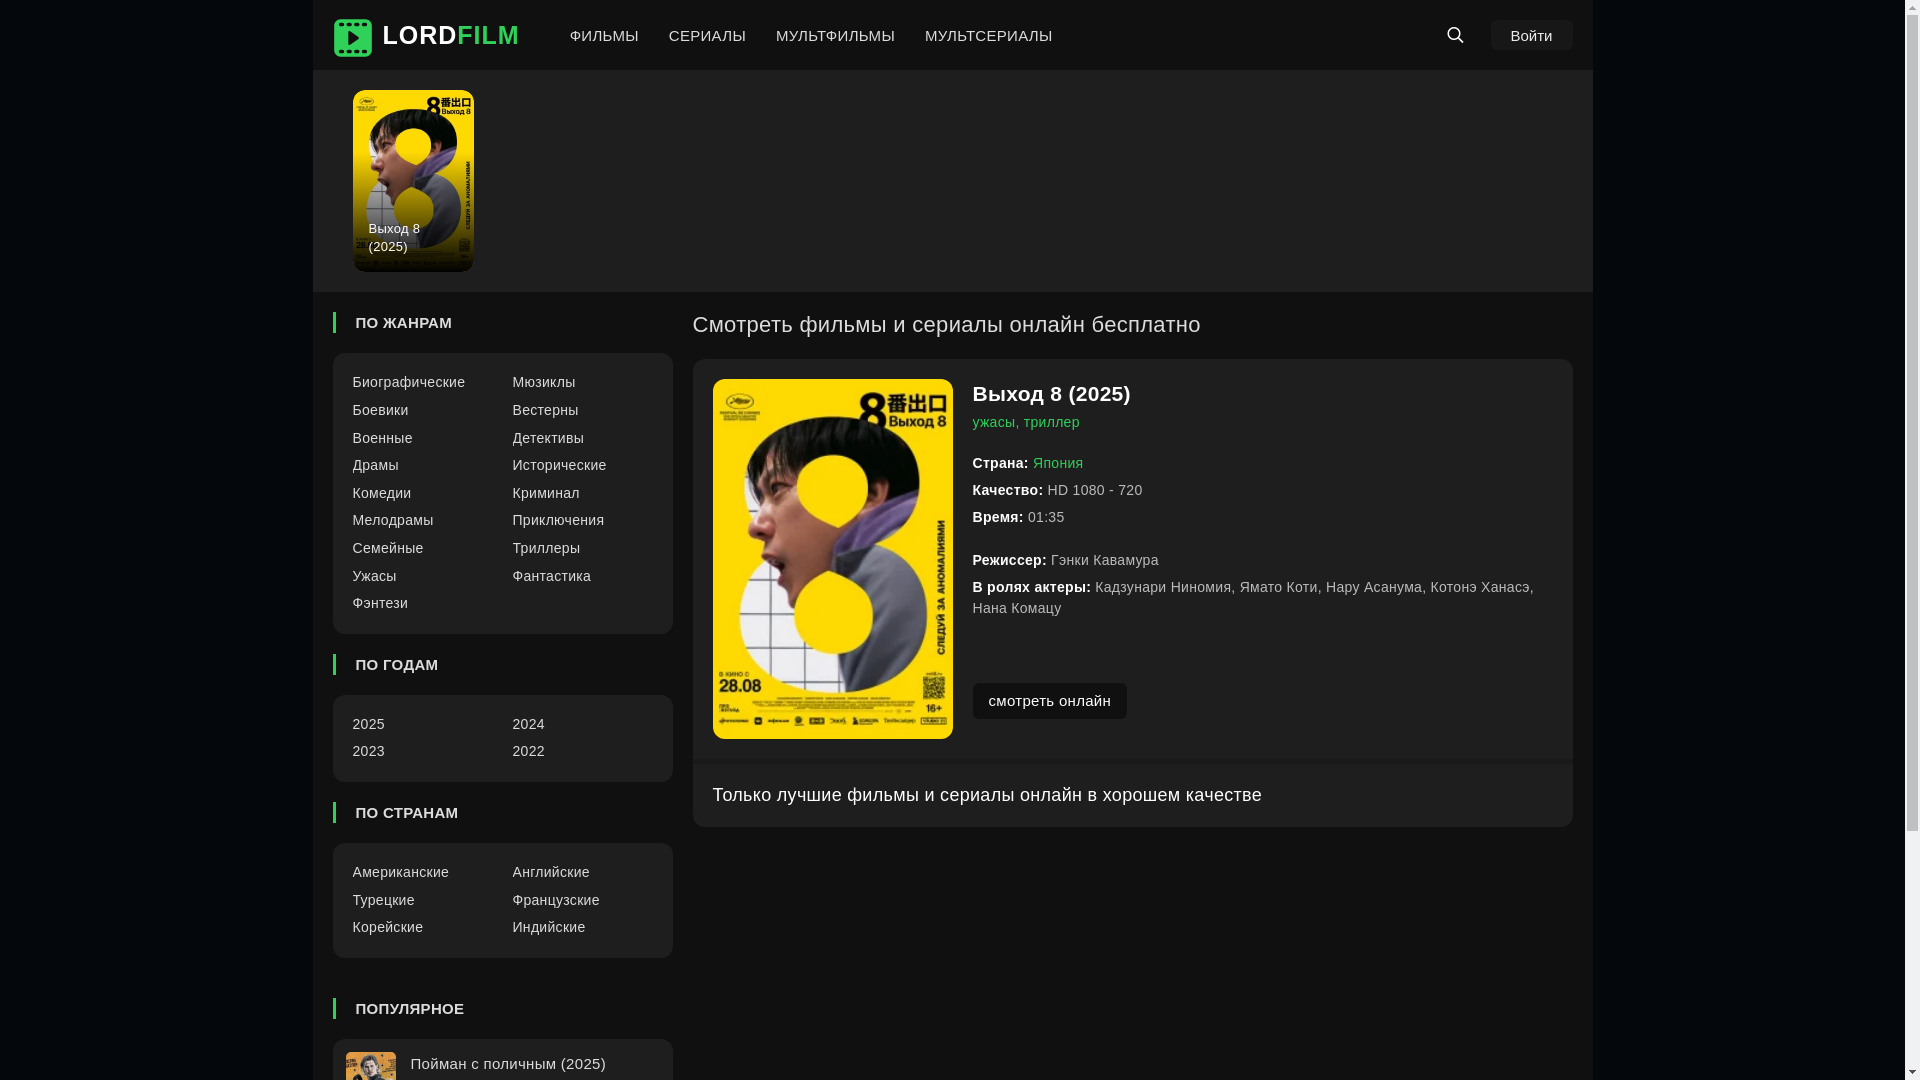This screenshot has width=1920, height=1080.
Task: Click actor name Нару Асанума
Action: tap(1373, 587)
